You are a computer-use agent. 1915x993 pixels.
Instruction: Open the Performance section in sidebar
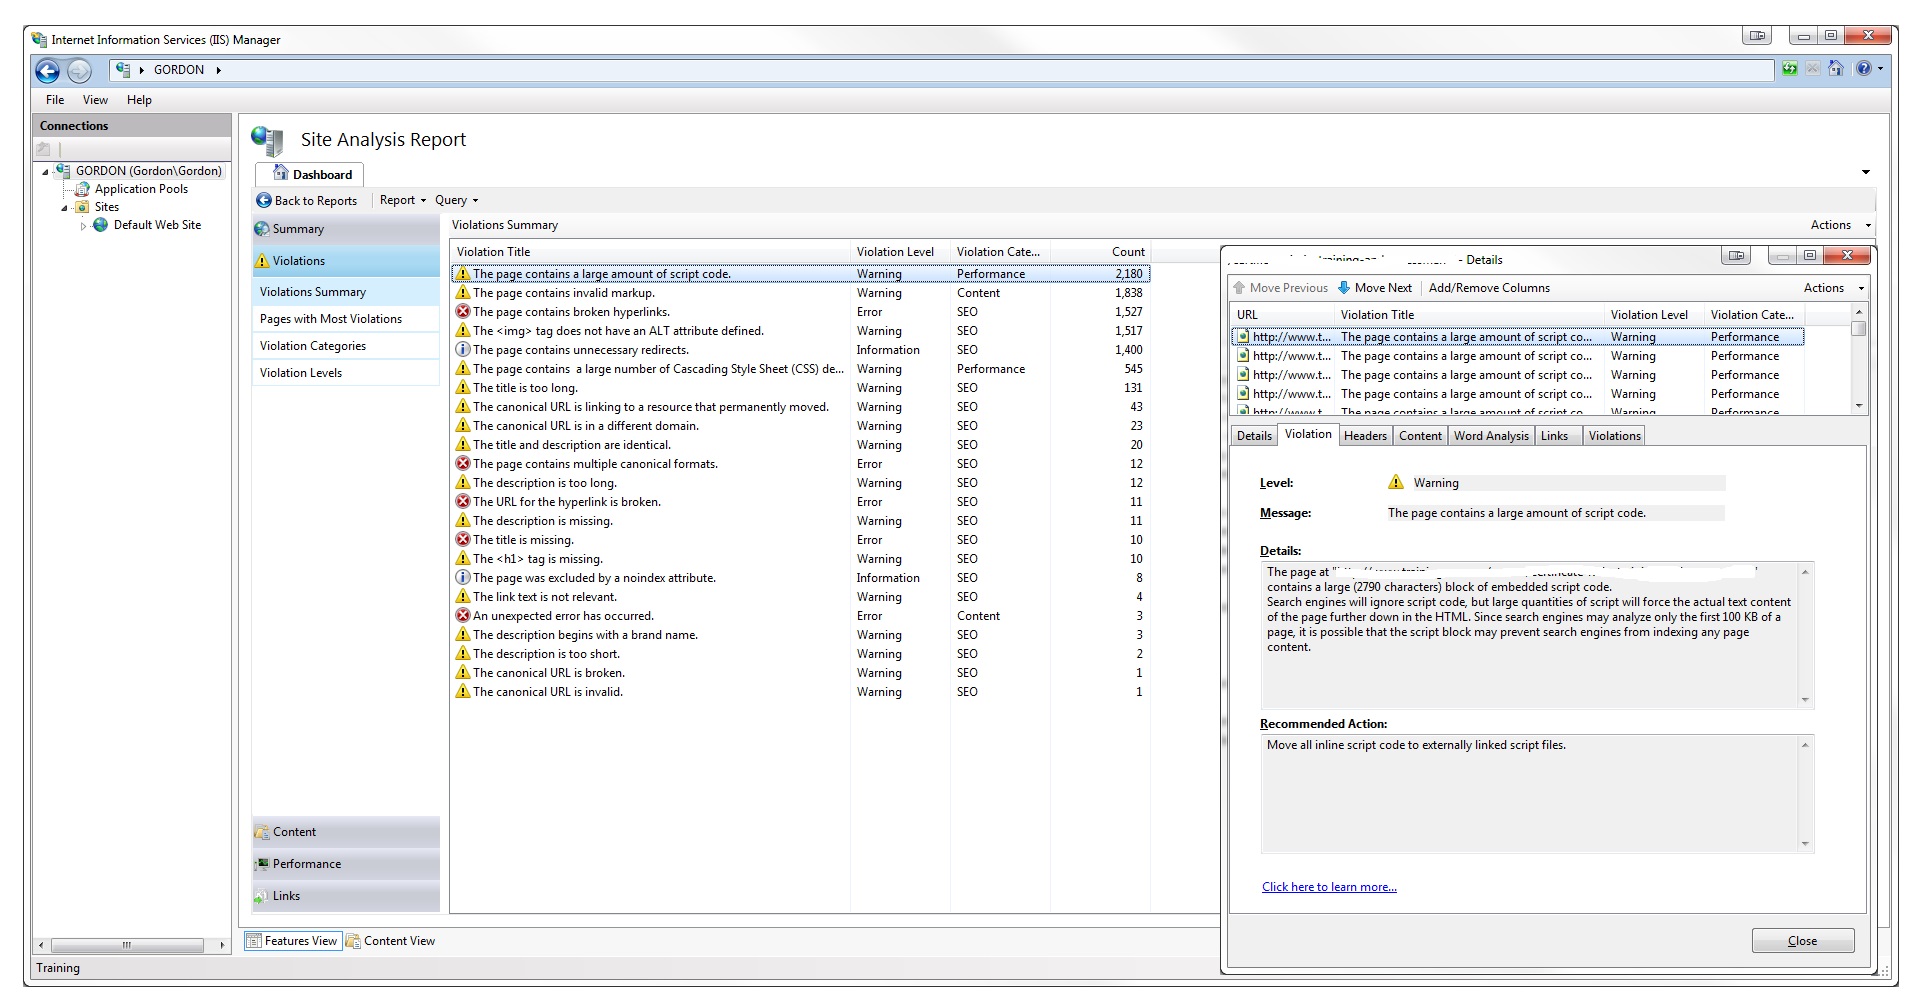click(x=346, y=864)
